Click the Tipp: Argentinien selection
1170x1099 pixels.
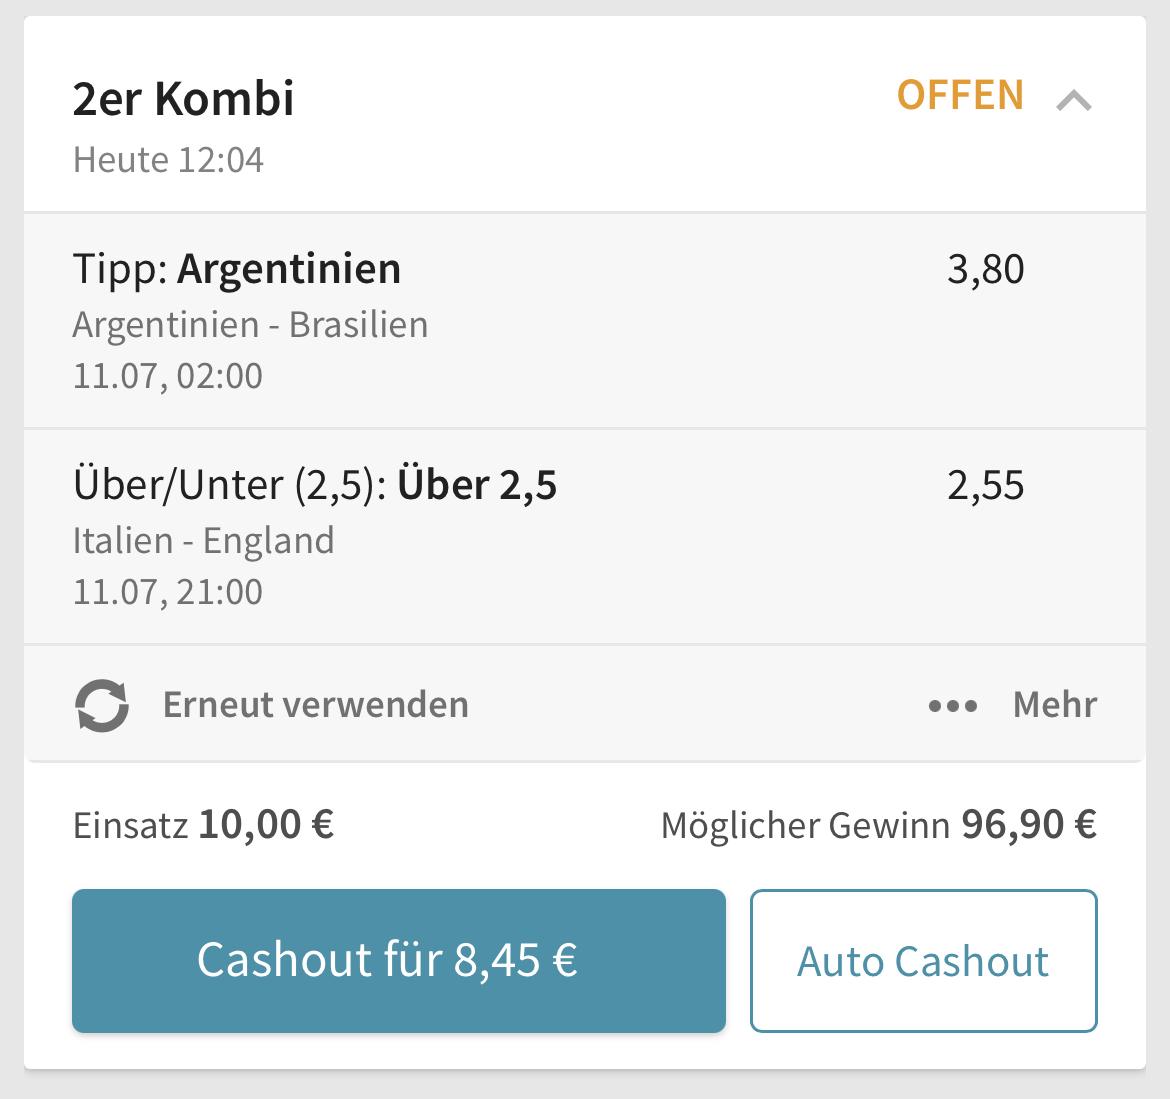point(237,269)
